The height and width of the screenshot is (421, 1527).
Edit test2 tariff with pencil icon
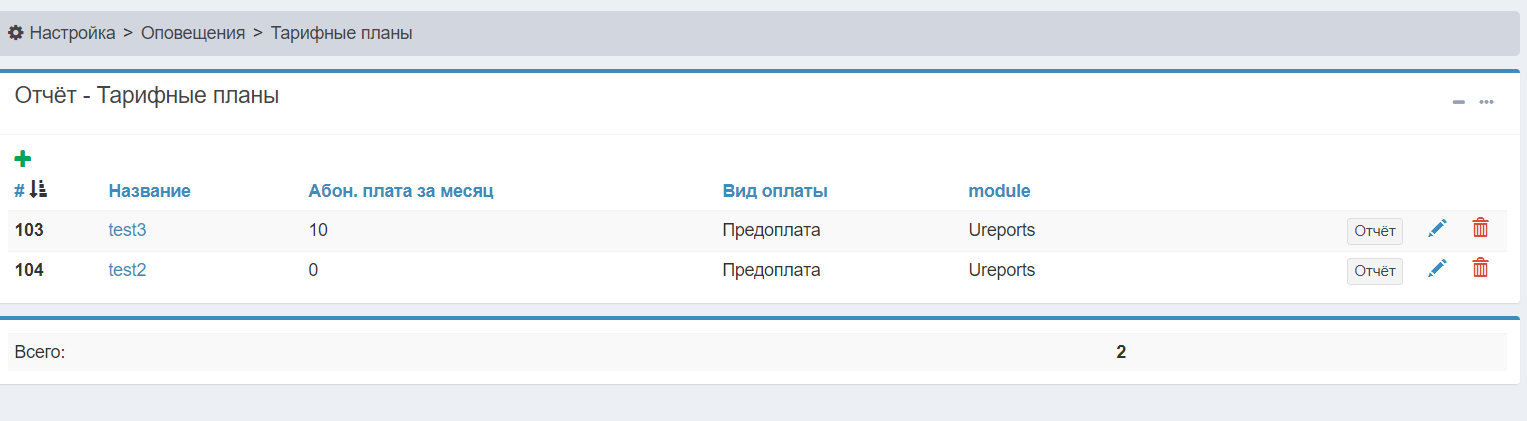[1437, 269]
